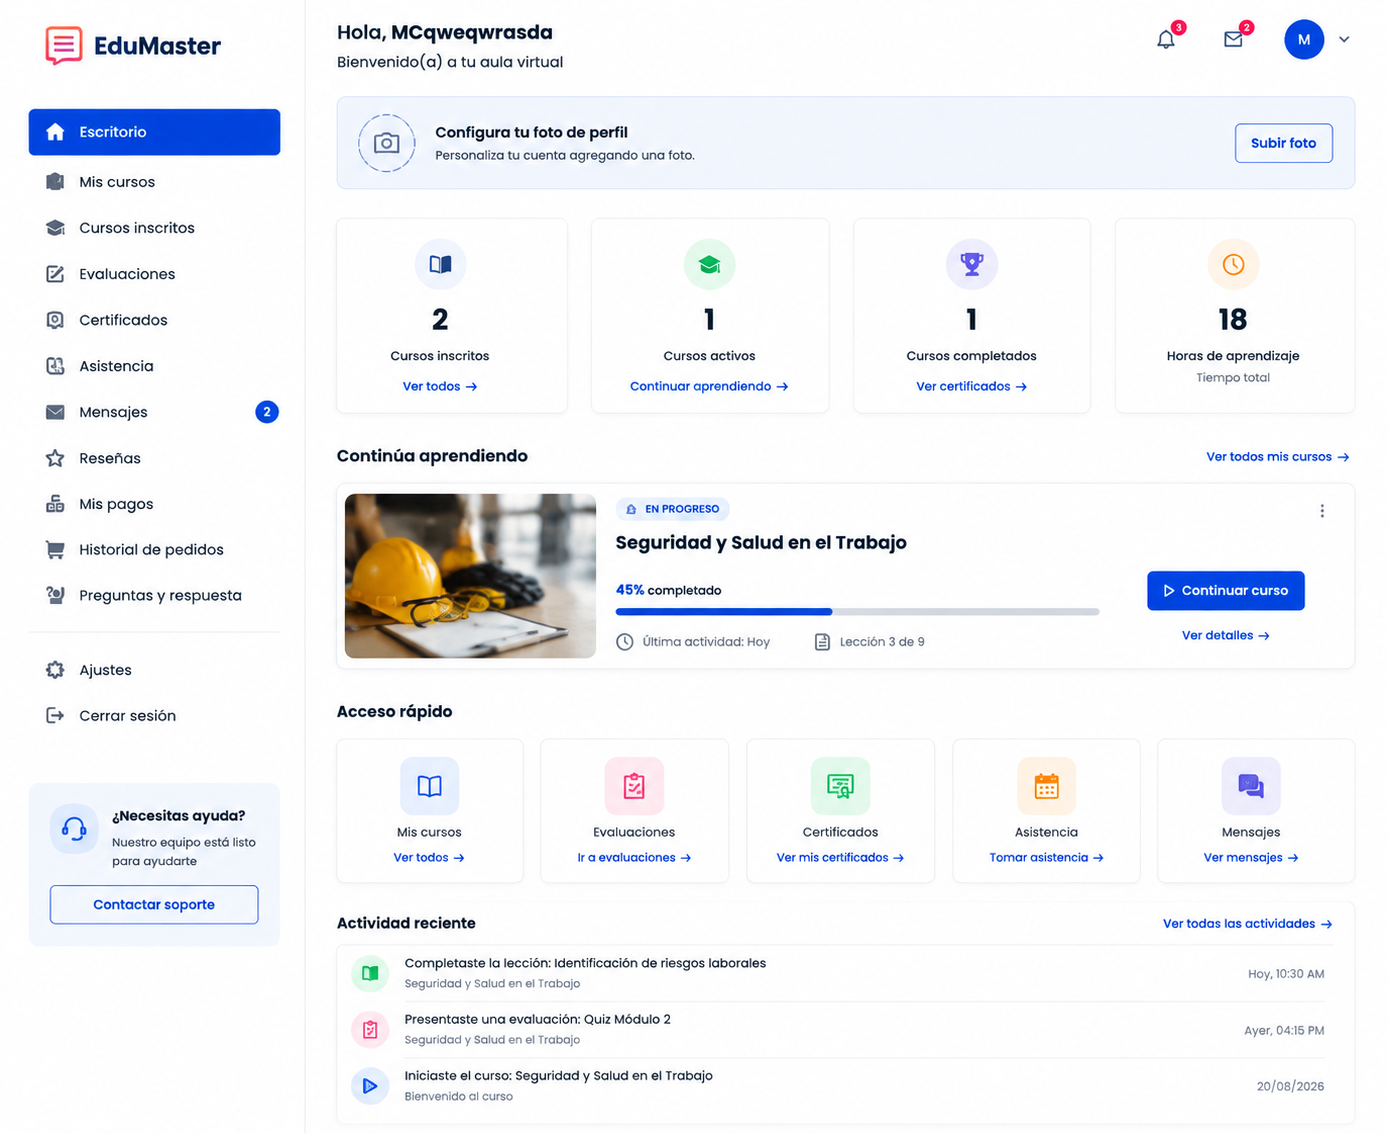
Task: Click the course progress bar
Action: pyautogui.click(x=857, y=611)
